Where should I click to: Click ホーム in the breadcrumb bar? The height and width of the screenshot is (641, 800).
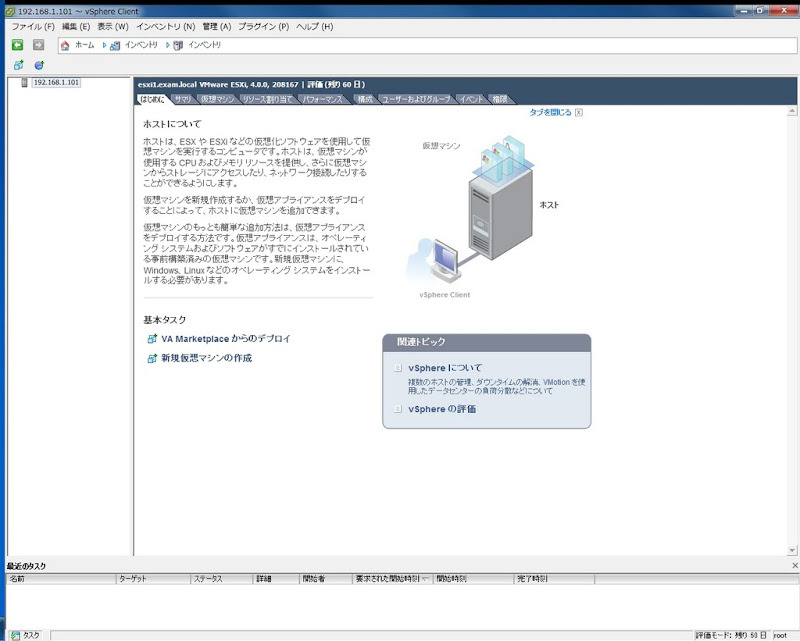(85, 45)
